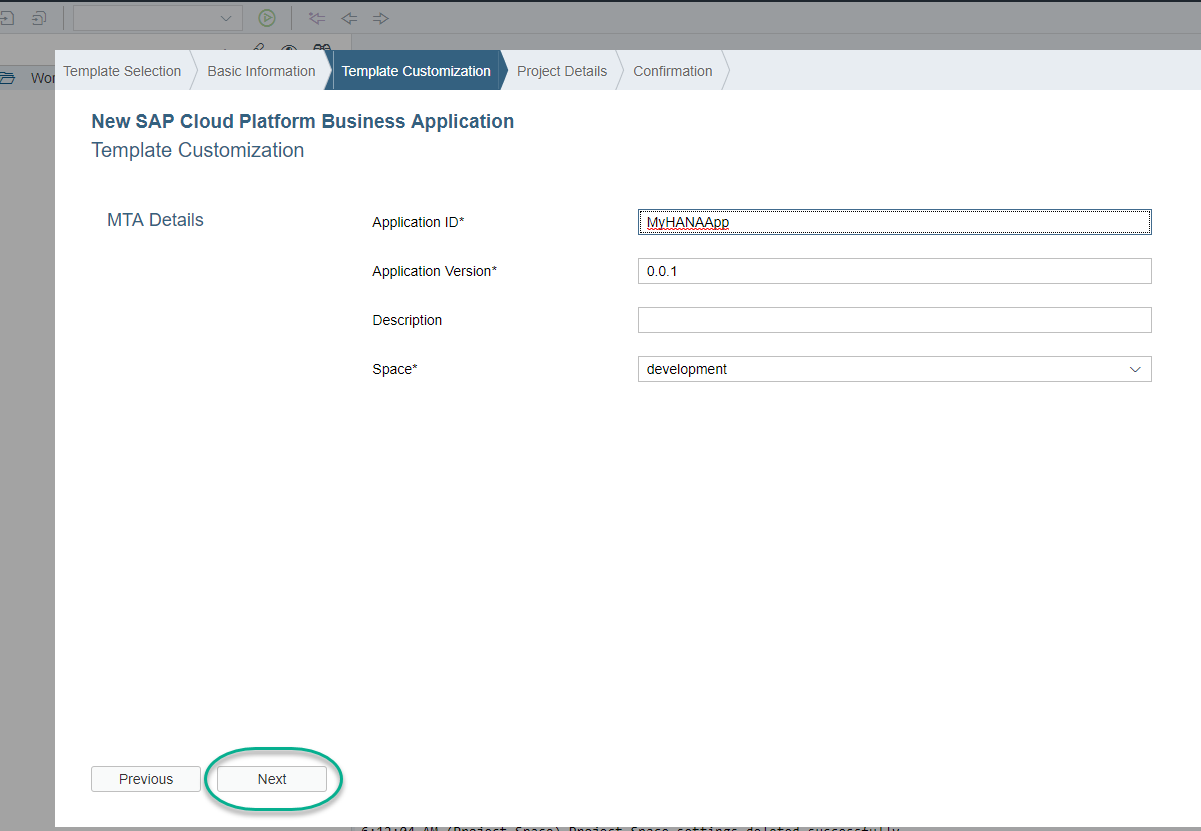Select the Template Customization step

tap(416, 71)
